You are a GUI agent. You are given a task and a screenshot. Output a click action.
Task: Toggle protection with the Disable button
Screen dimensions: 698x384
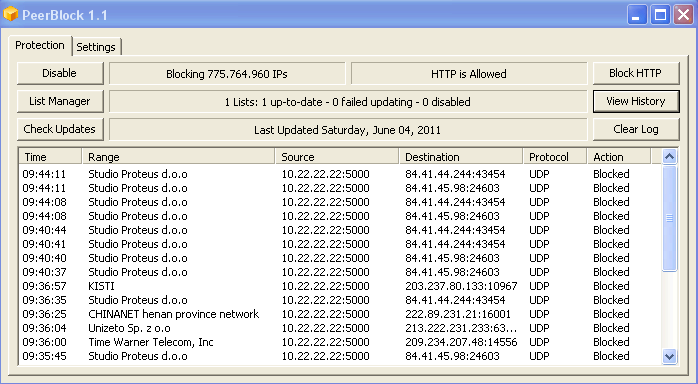coord(60,73)
